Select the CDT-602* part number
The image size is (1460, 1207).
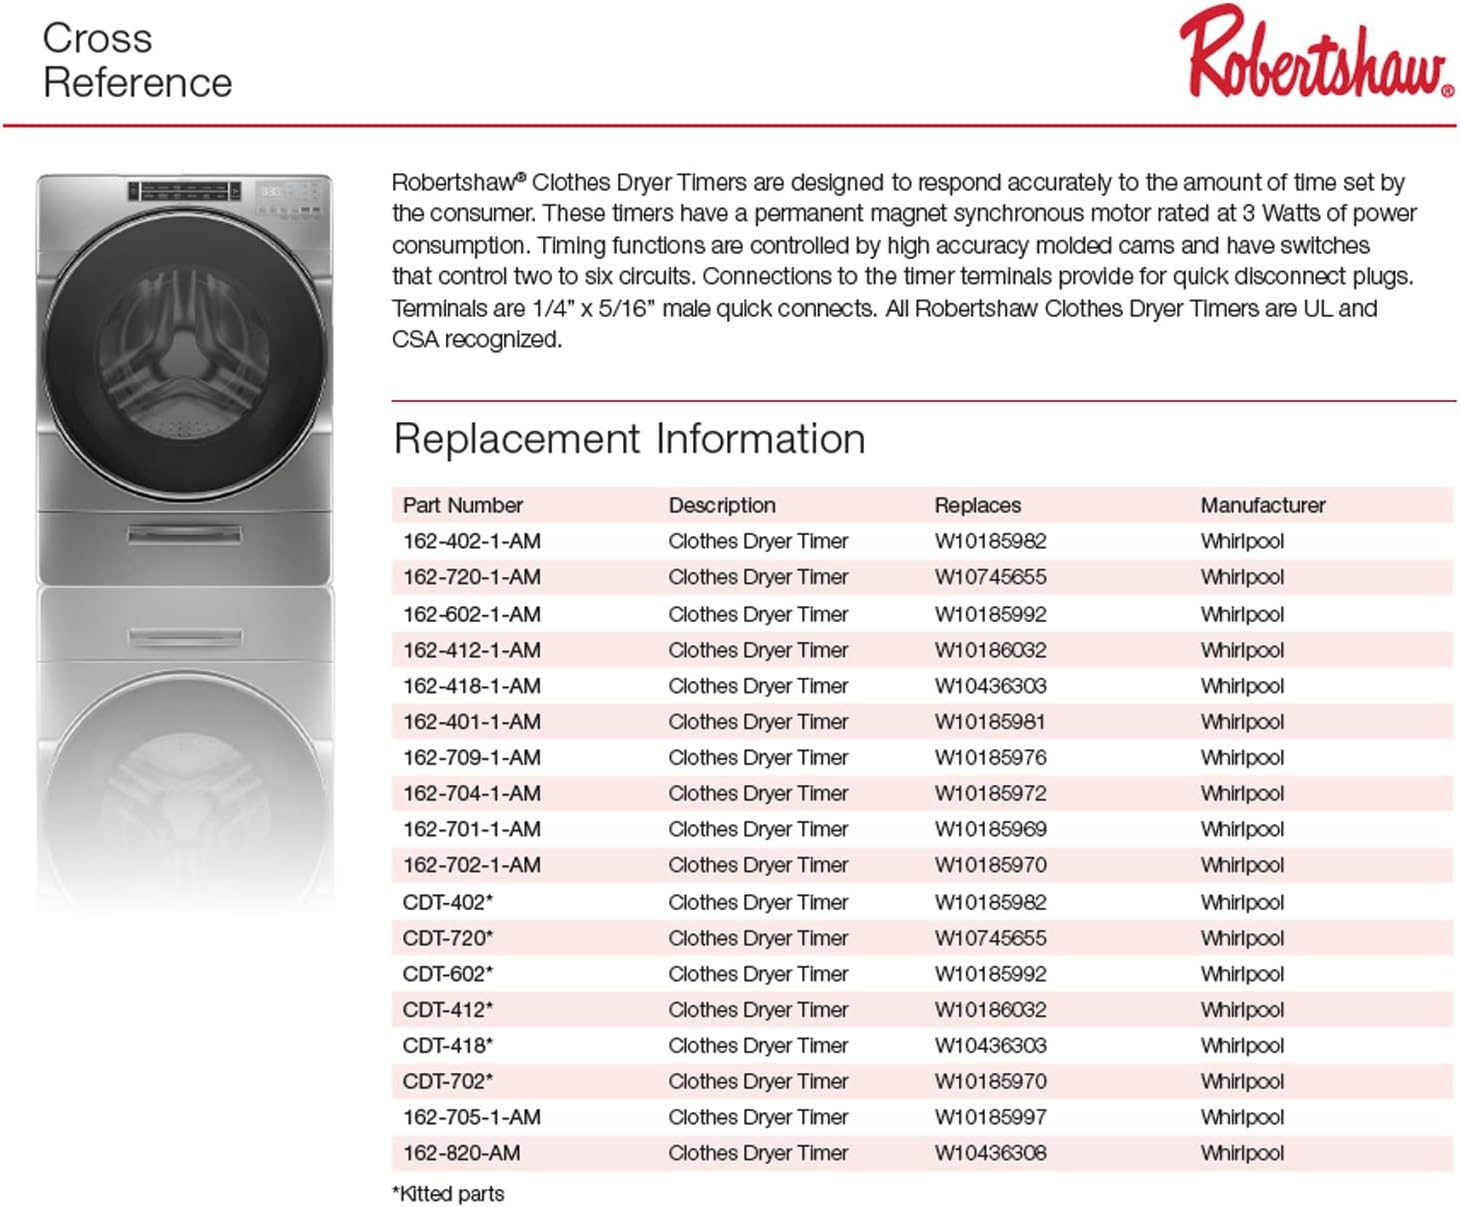[448, 974]
